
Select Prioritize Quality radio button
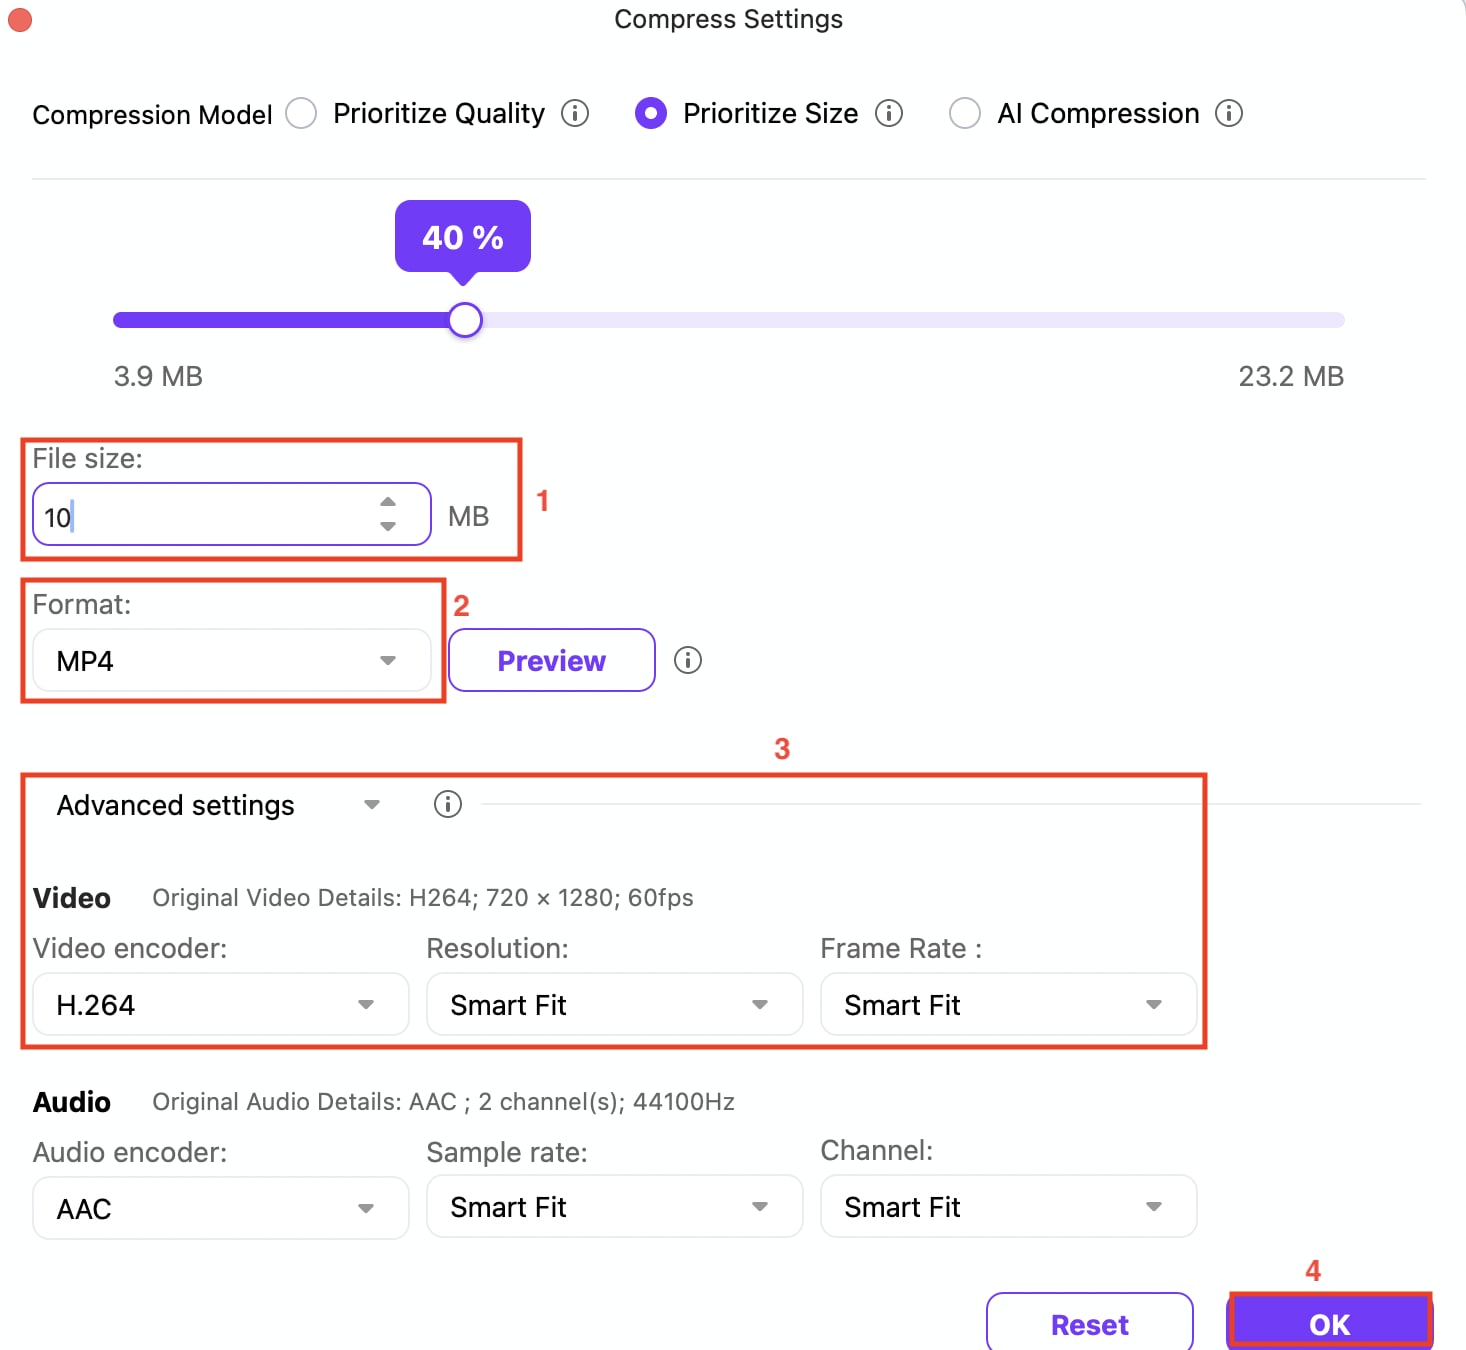click(x=301, y=113)
